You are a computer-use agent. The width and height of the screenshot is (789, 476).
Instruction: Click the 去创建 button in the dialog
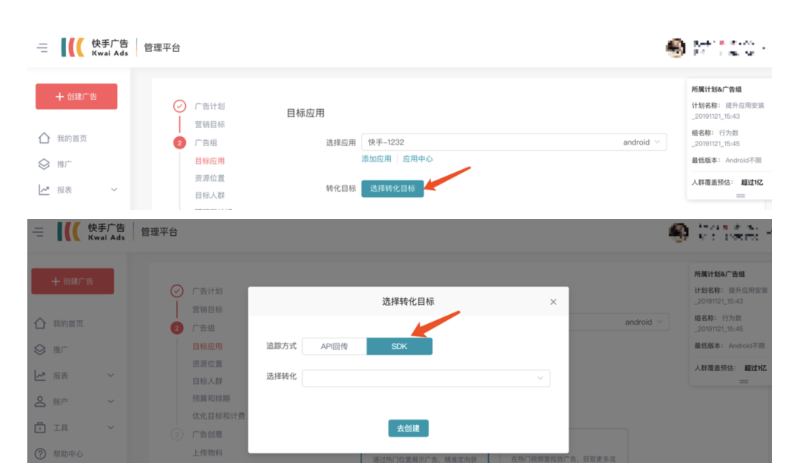[x=408, y=428]
